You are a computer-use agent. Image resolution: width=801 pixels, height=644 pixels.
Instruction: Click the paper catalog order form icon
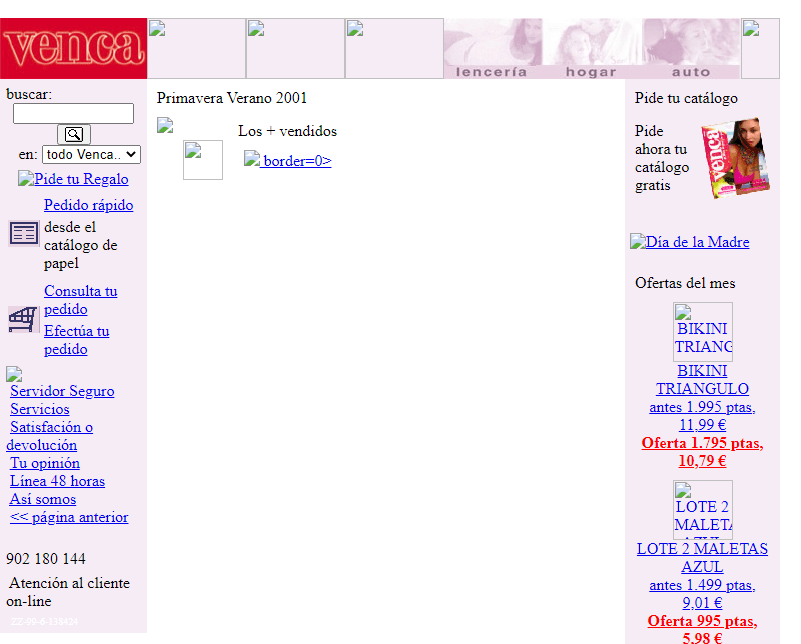24,233
